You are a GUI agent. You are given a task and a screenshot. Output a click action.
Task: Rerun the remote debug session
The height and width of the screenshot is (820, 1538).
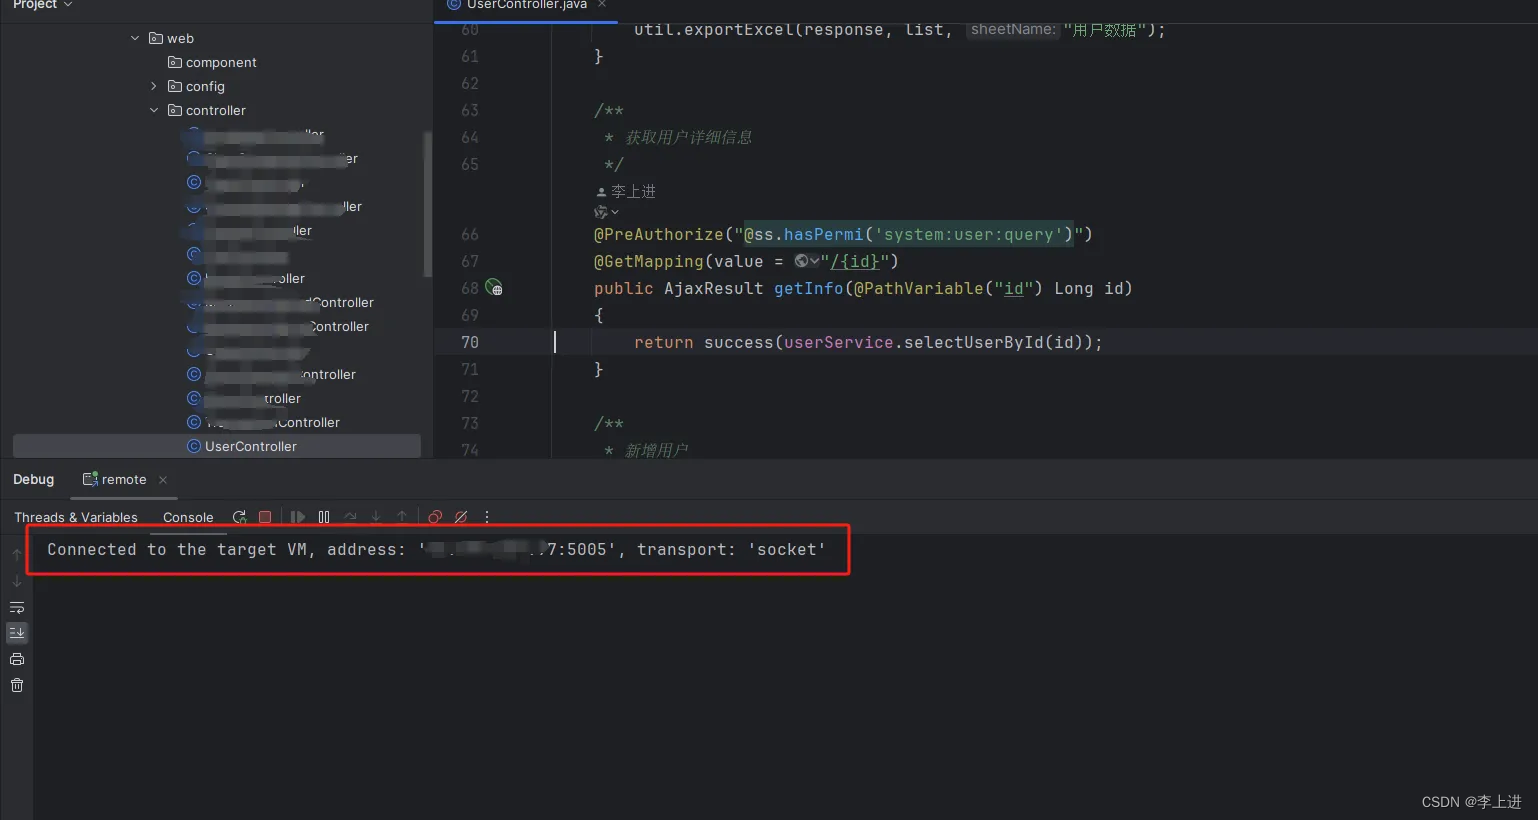click(239, 517)
